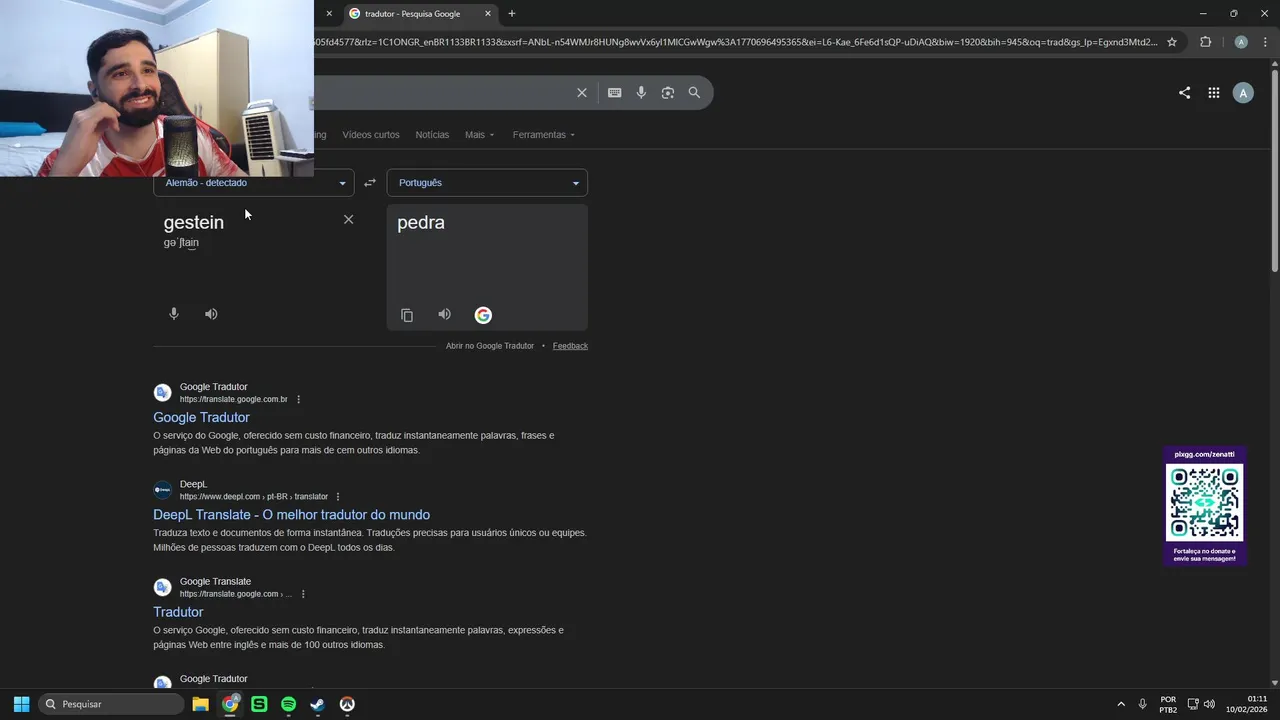Image resolution: width=1280 pixels, height=720 pixels.
Task: Click the translate.google.com.br URL
Action: [x=233, y=399]
